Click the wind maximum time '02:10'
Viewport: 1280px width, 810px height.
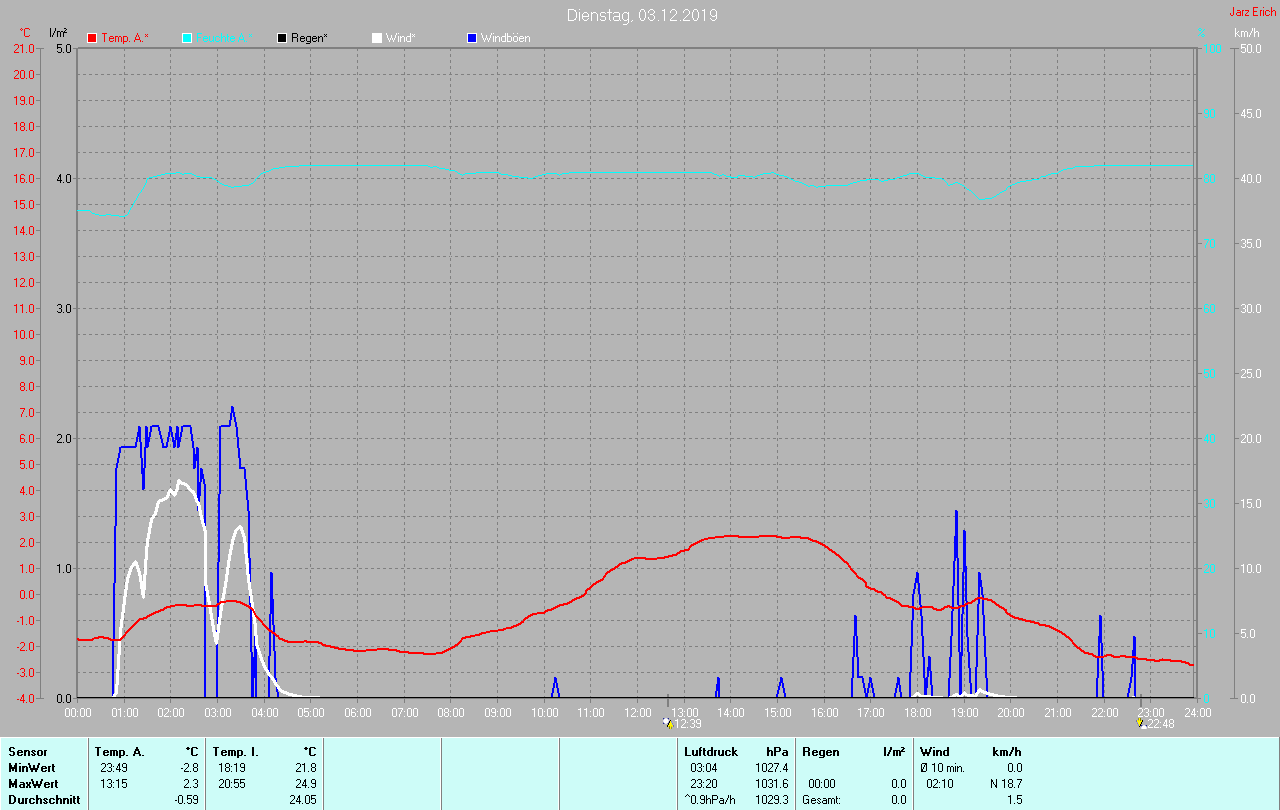tap(939, 784)
